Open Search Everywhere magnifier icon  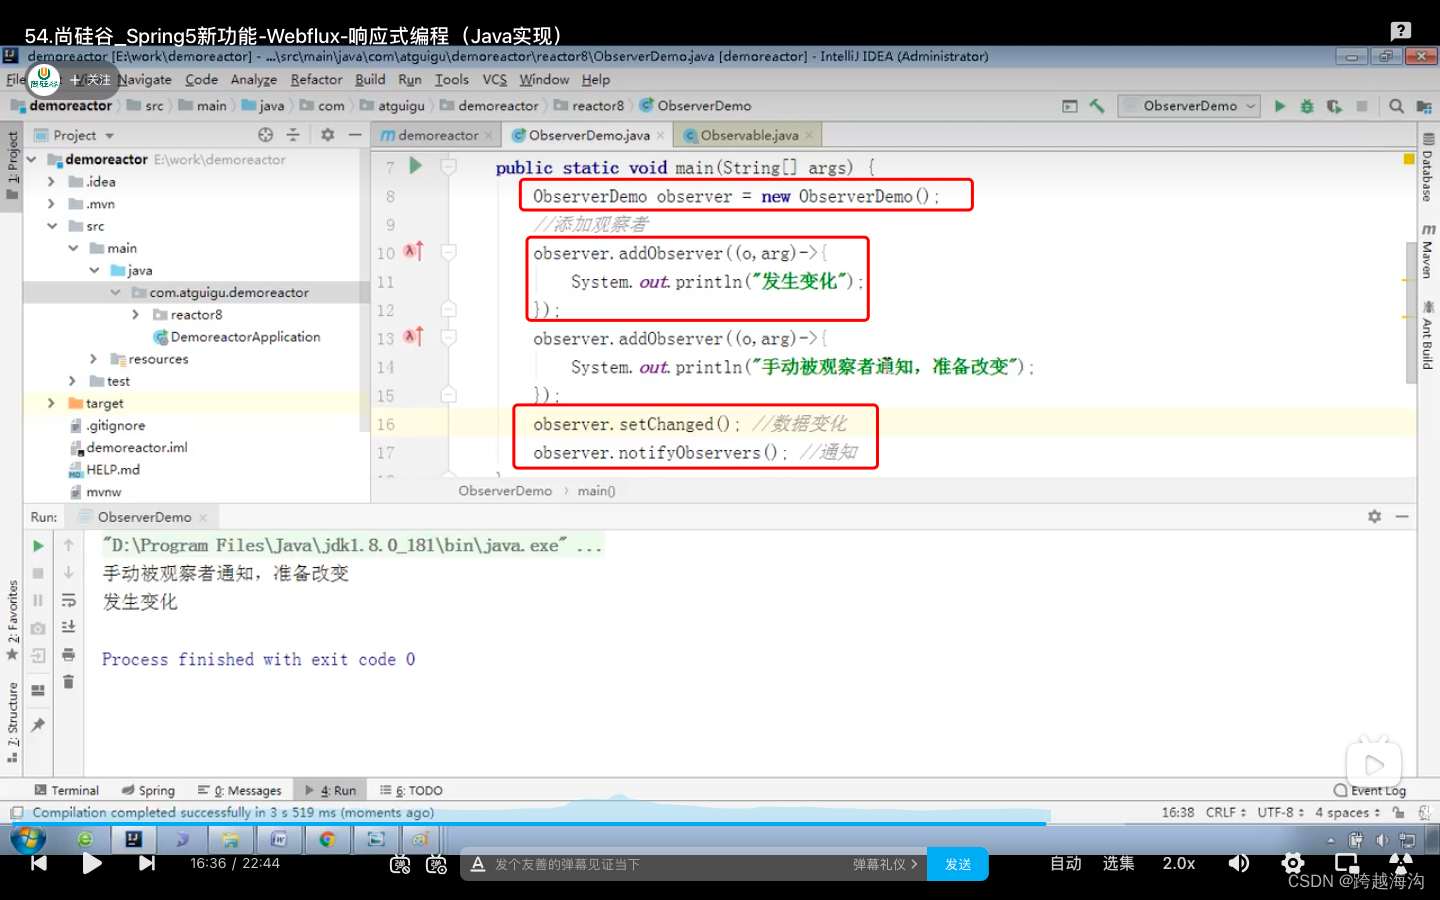click(x=1396, y=106)
